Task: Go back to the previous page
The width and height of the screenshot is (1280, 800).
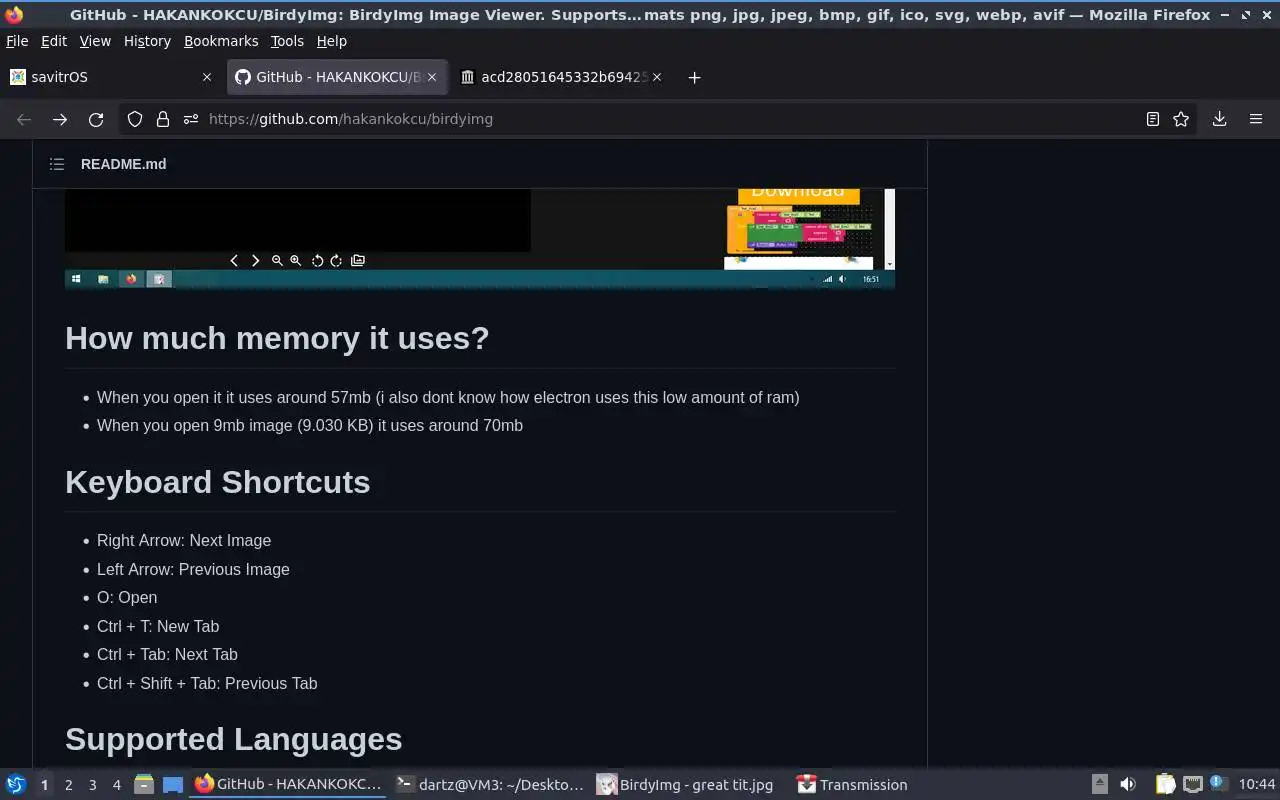Action: (24, 119)
